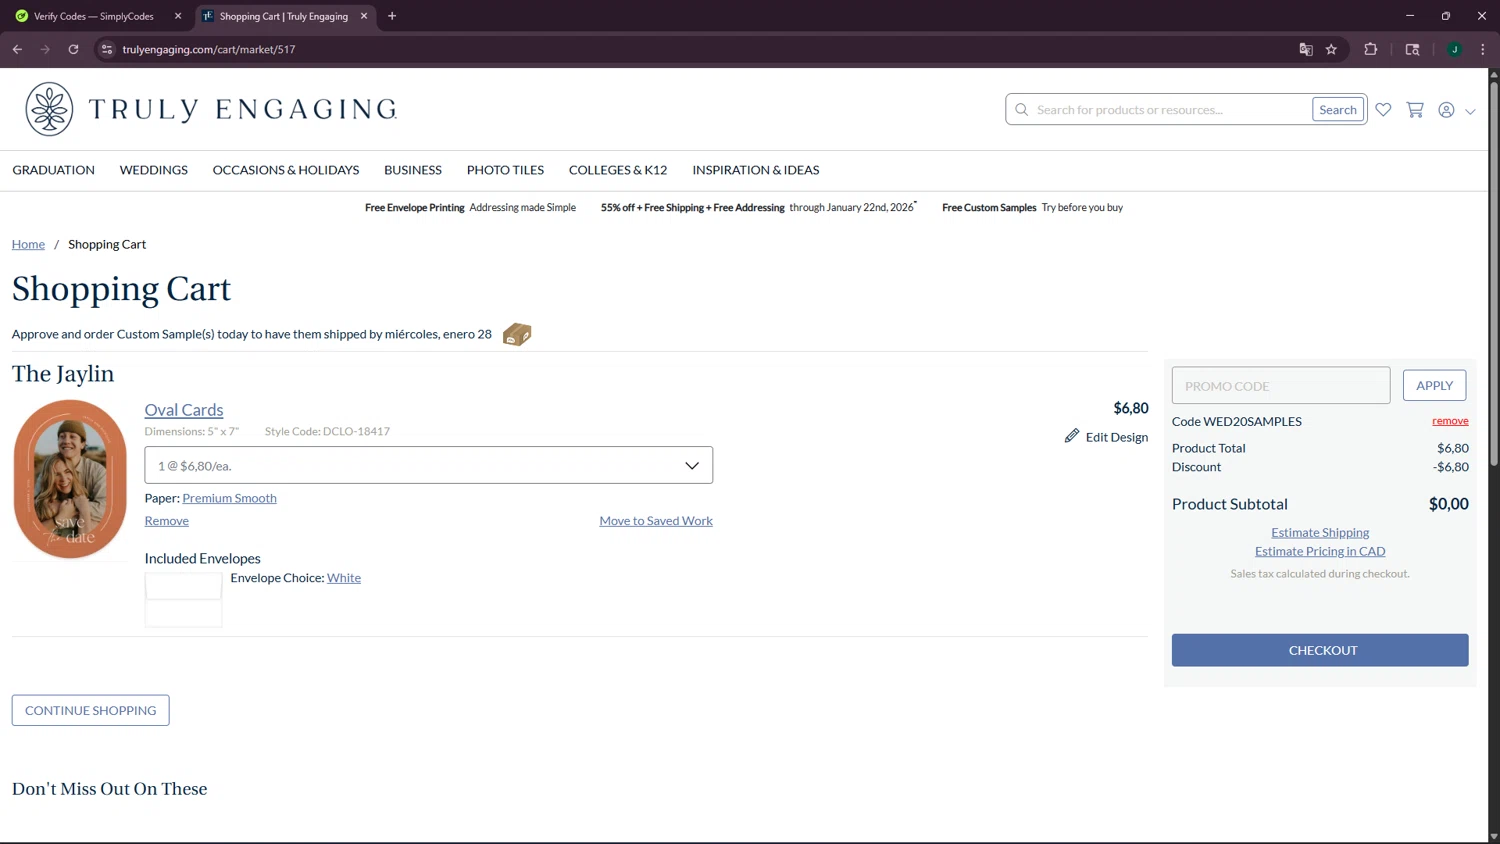Switch to the Verify Codes — SimplyCodes tab

pyautogui.click(x=94, y=16)
